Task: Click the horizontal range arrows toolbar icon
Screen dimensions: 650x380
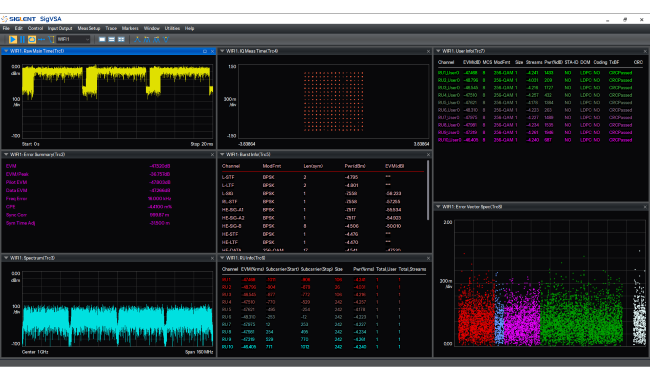Action: (41, 39)
